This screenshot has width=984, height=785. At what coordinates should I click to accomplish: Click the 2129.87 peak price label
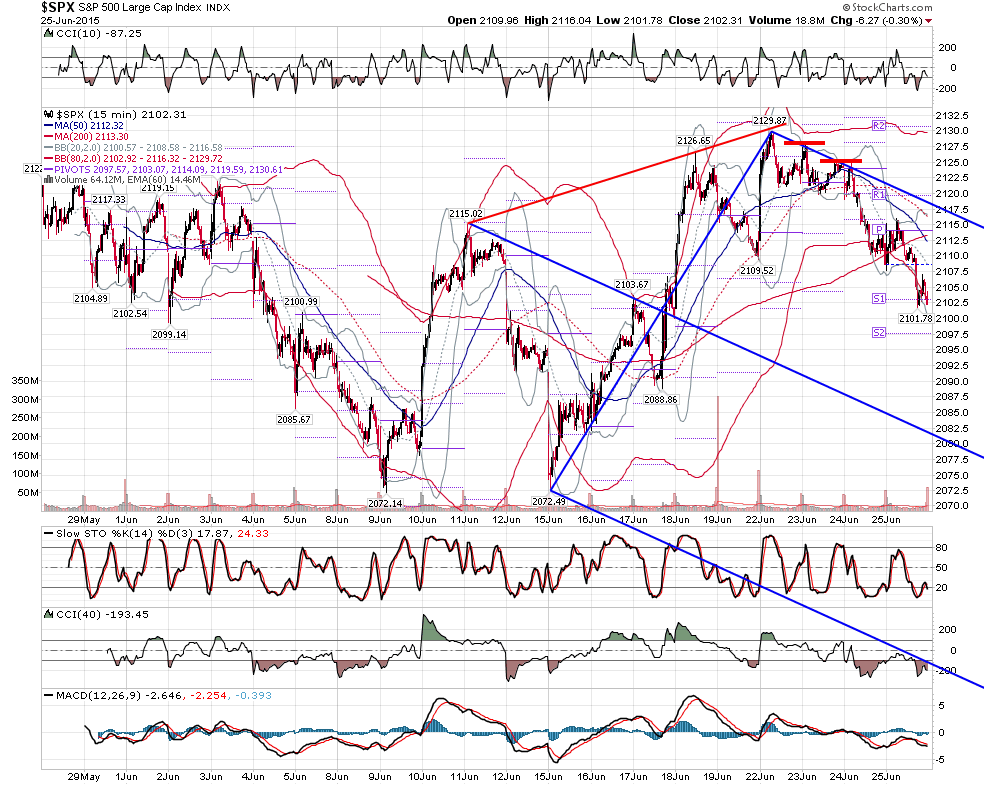pos(769,120)
